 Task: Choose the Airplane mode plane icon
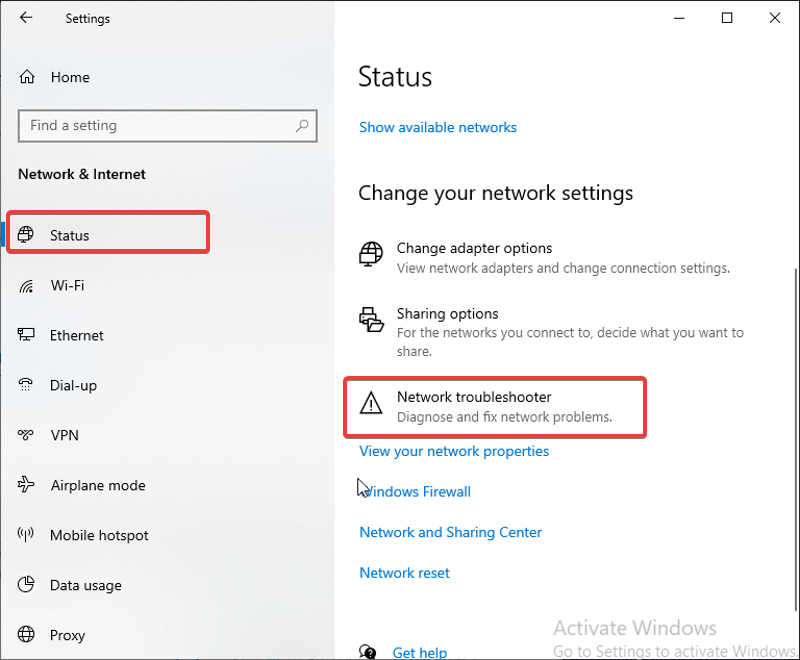click(26, 484)
